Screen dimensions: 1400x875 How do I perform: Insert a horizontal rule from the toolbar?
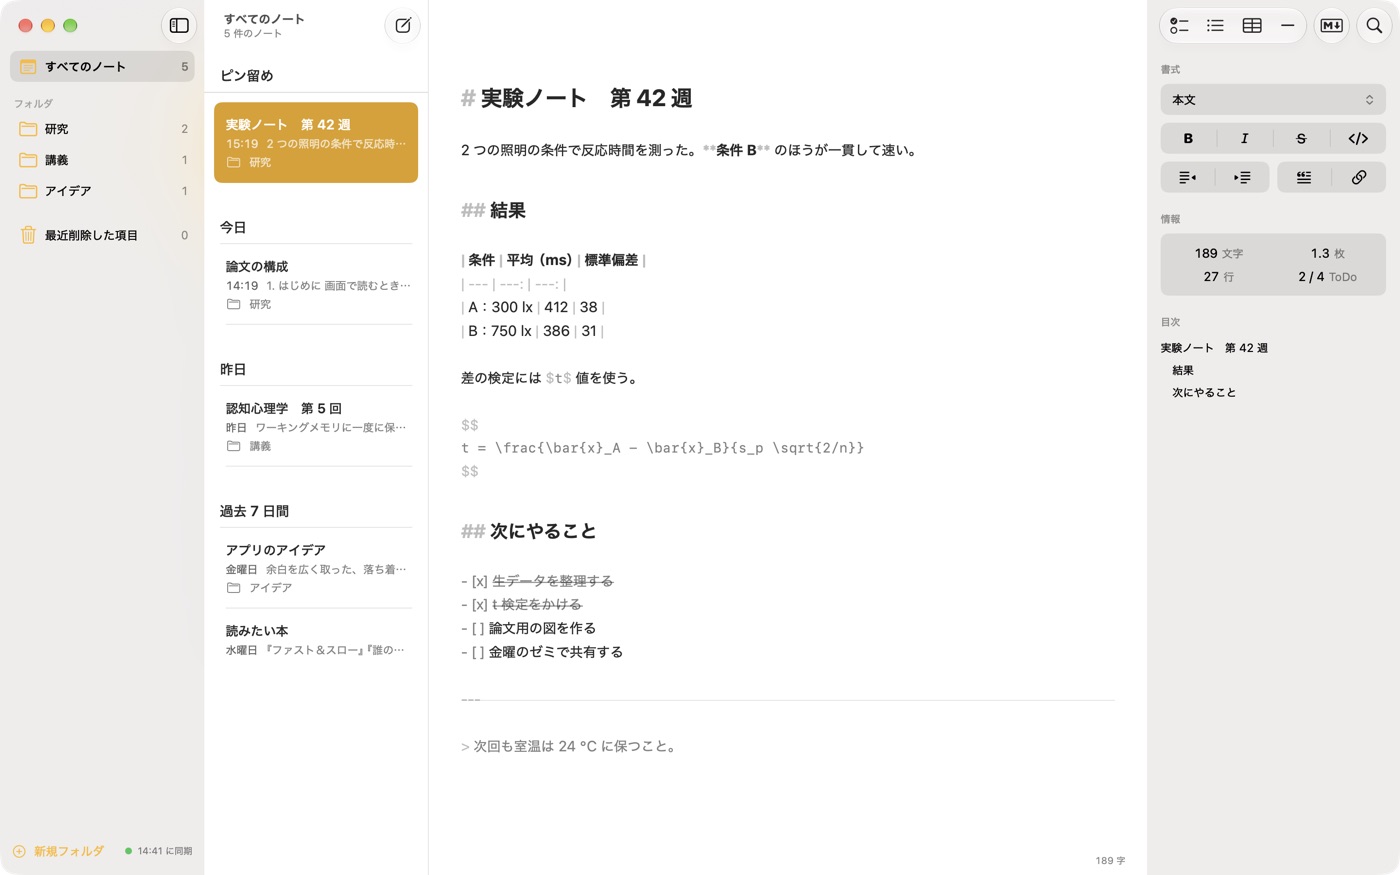tap(1287, 26)
